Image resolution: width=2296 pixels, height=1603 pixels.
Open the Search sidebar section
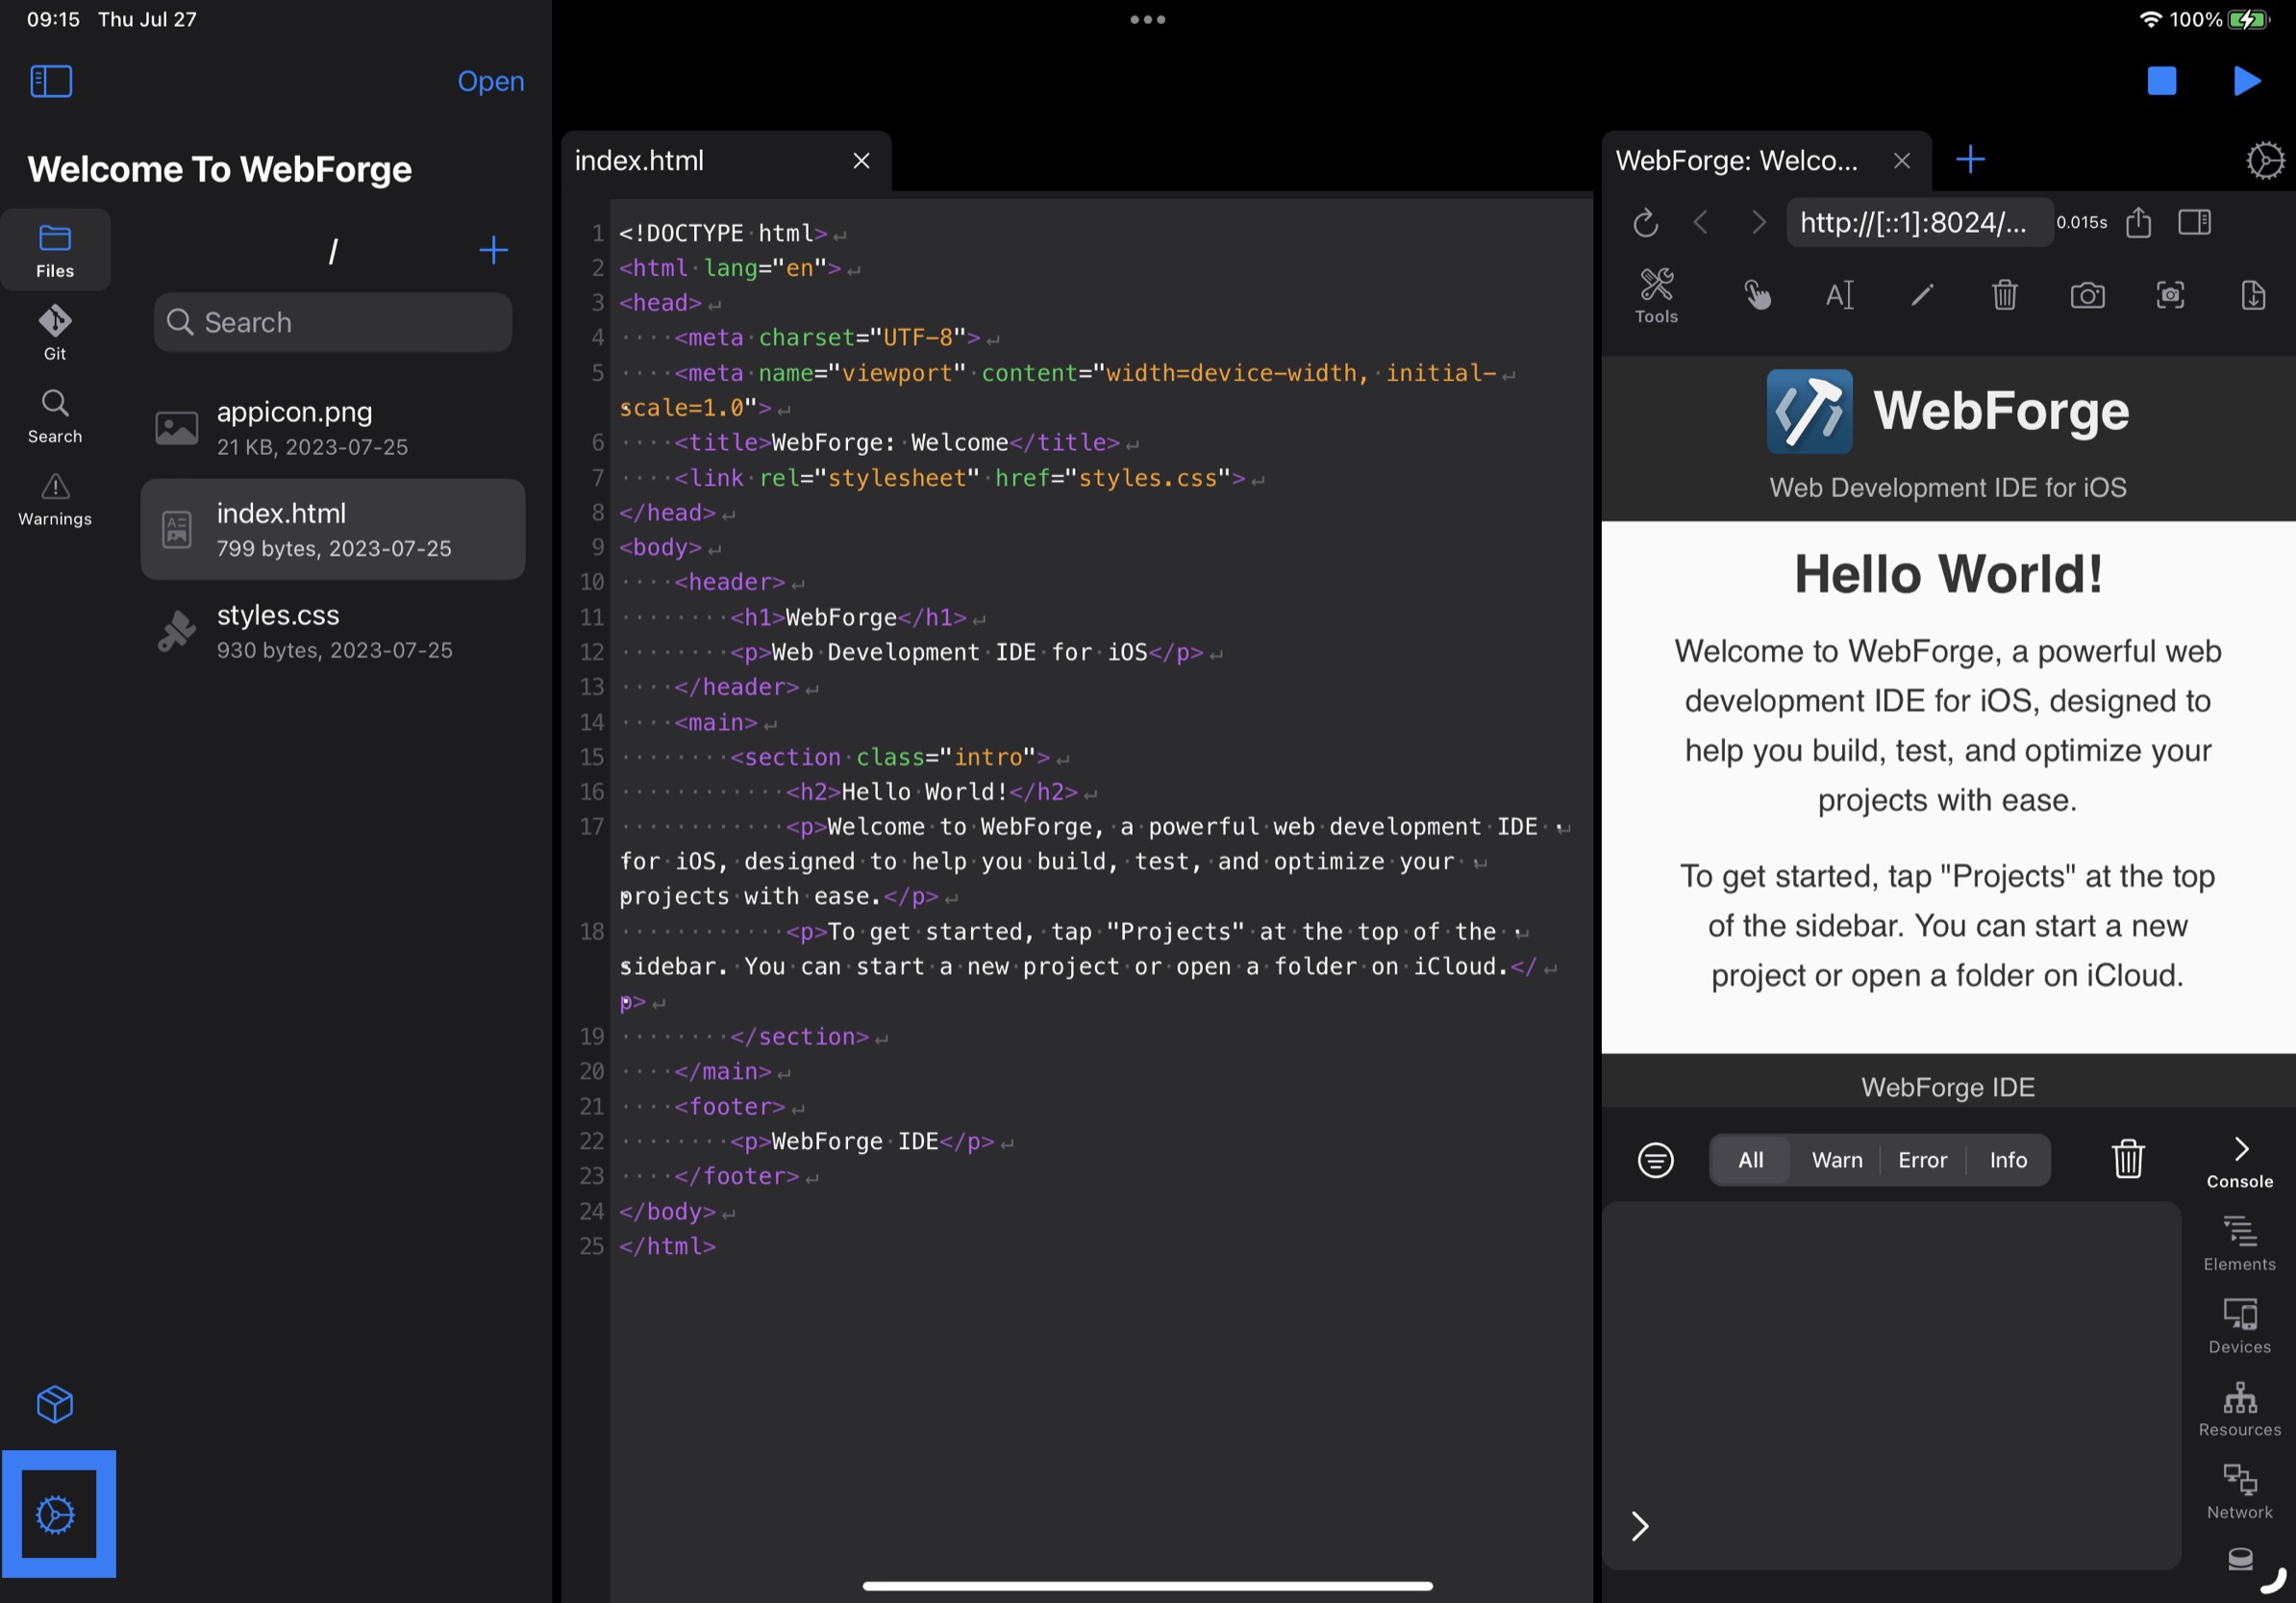pyautogui.click(x=55, y=416)
